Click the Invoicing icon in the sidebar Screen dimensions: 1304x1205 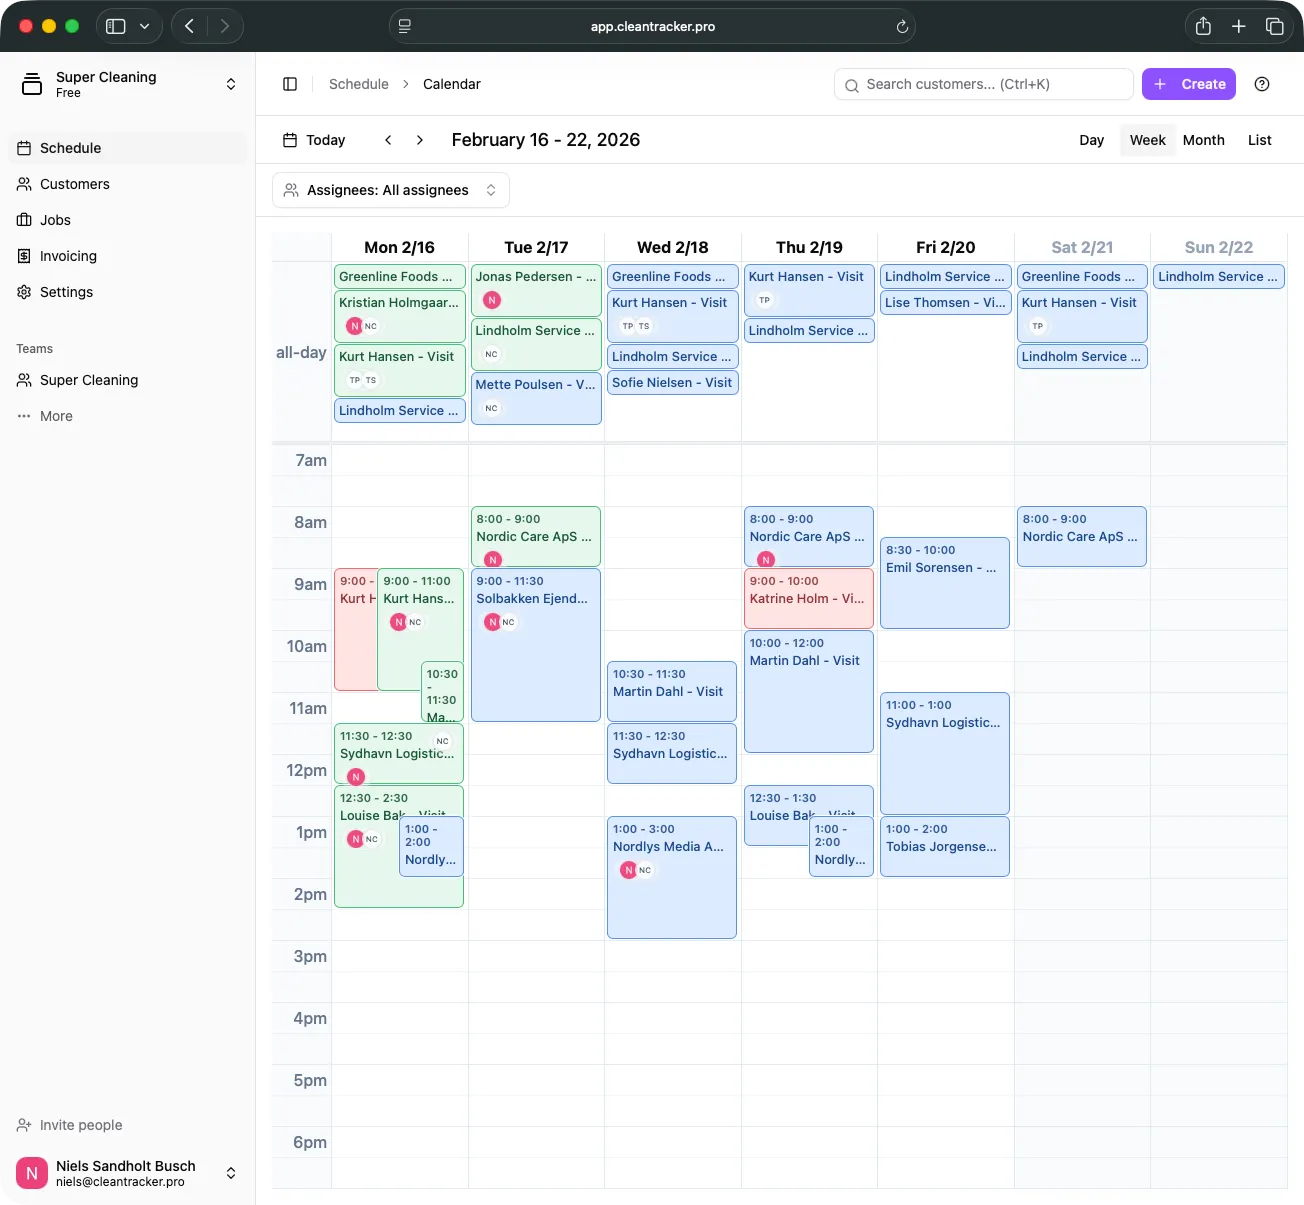click(x=23, y=256)
